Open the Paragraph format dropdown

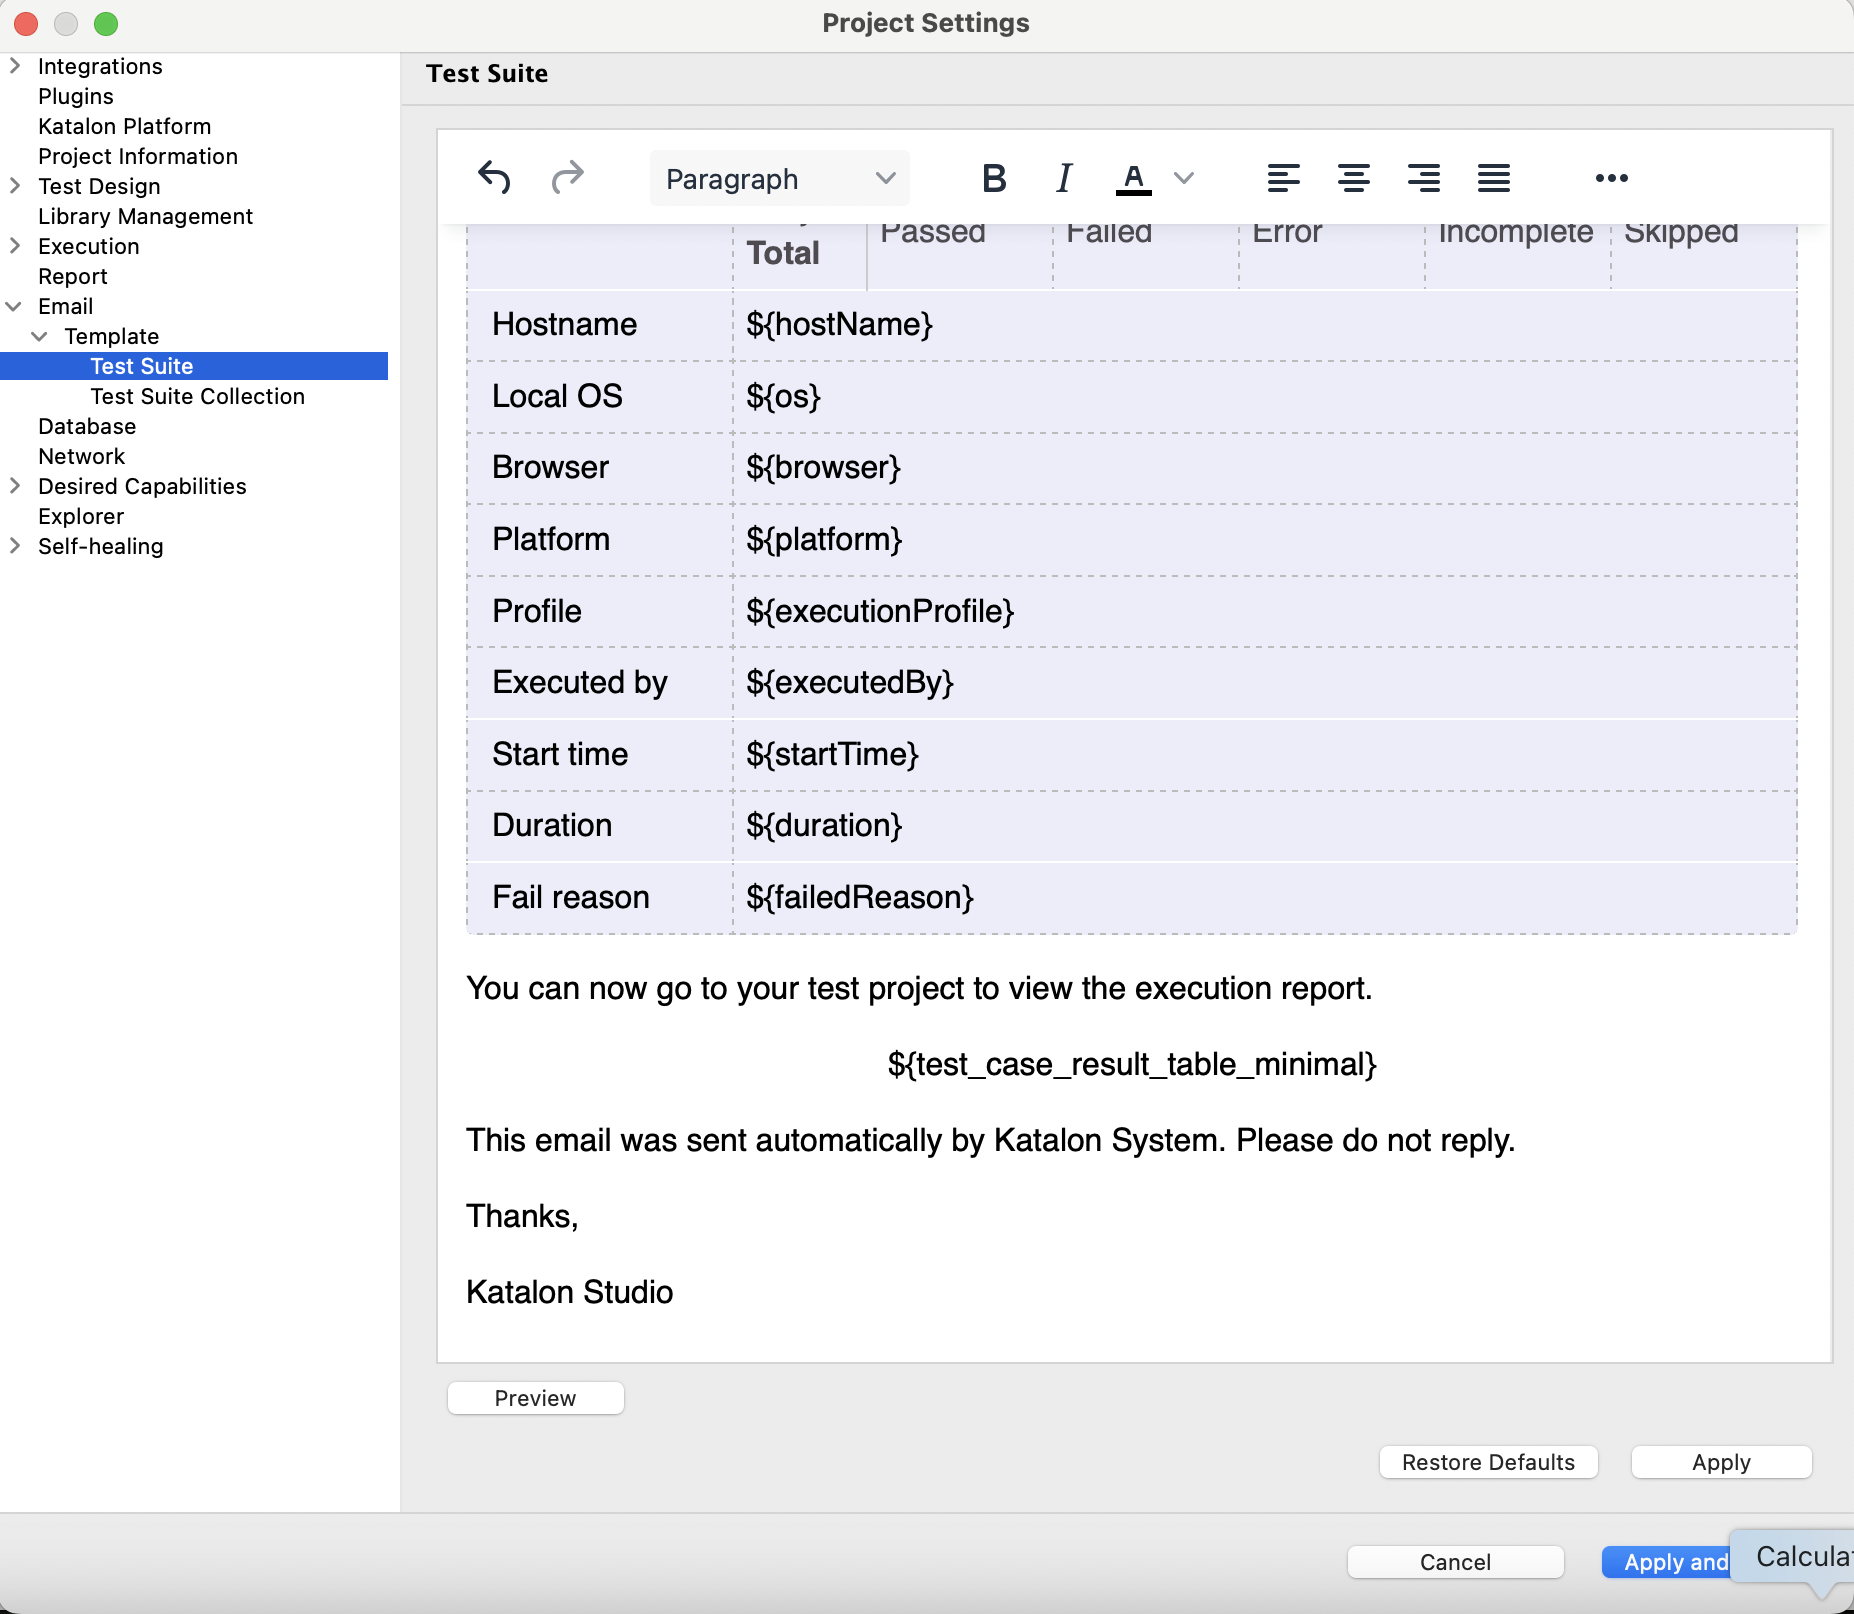point(780,178)
